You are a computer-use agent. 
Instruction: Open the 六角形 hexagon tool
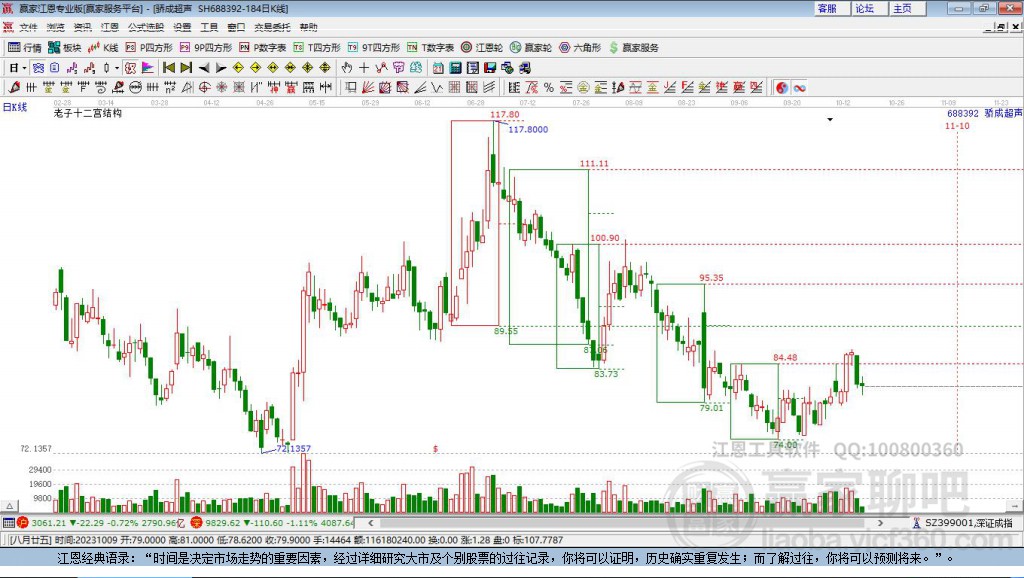tap(580, 48)
